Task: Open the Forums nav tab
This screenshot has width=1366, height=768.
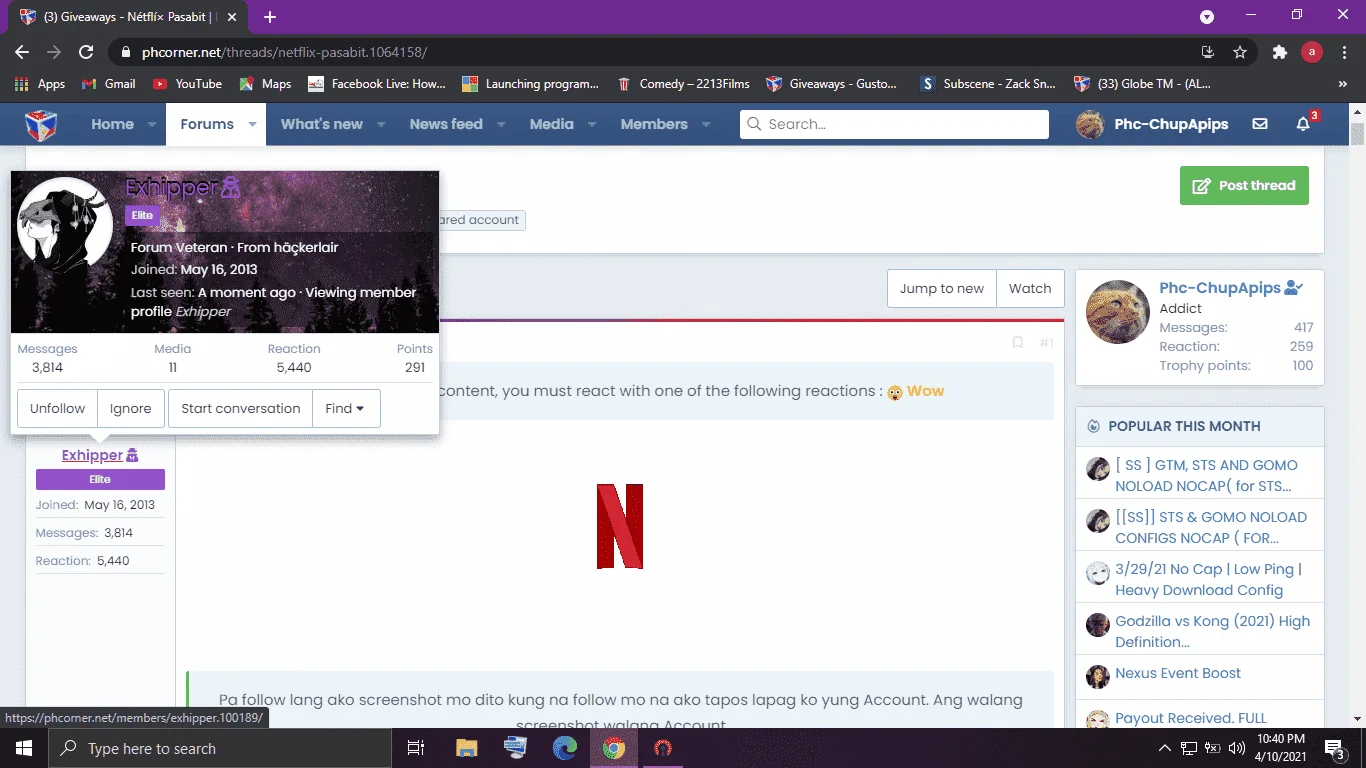Action: tap(207, 124)
